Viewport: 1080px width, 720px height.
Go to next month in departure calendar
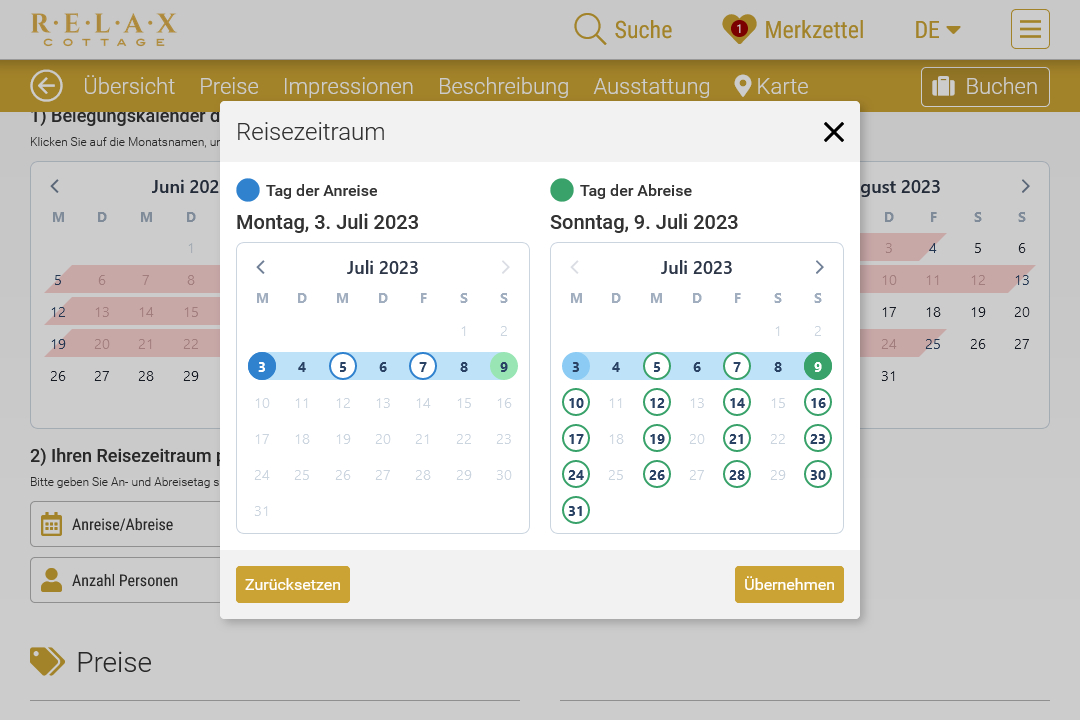[819, 267]
